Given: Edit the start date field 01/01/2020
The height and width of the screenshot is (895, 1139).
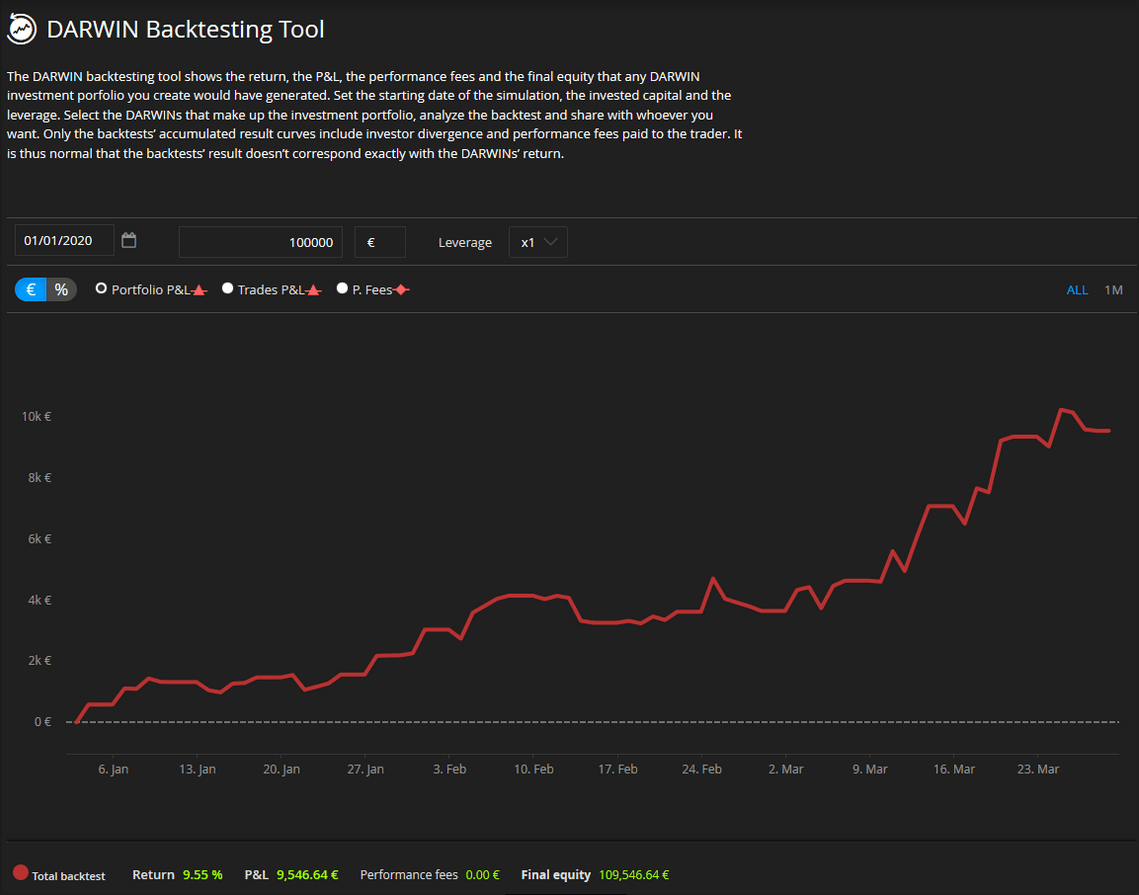Looking at the screenshot, I should [x=65, y=240].
